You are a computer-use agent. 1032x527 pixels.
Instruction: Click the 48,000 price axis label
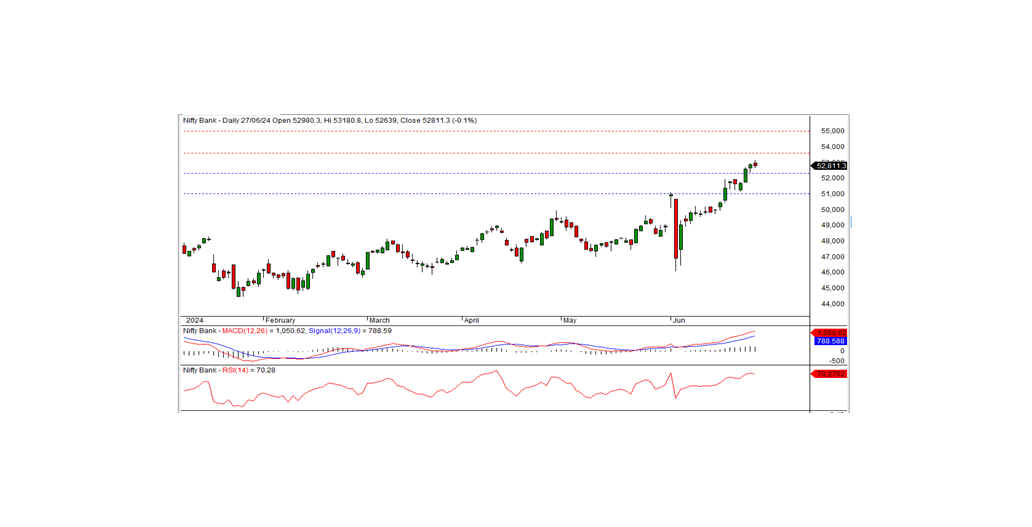(x=833, y=241)
